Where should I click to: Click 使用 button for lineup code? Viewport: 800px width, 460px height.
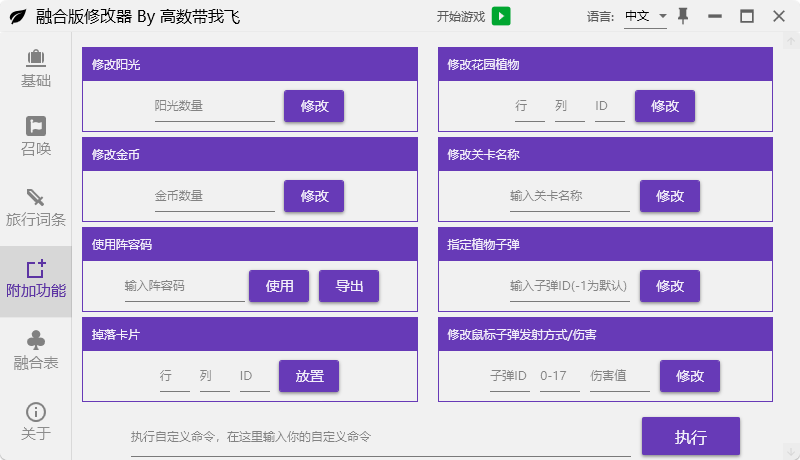click(x=279, y=286)
